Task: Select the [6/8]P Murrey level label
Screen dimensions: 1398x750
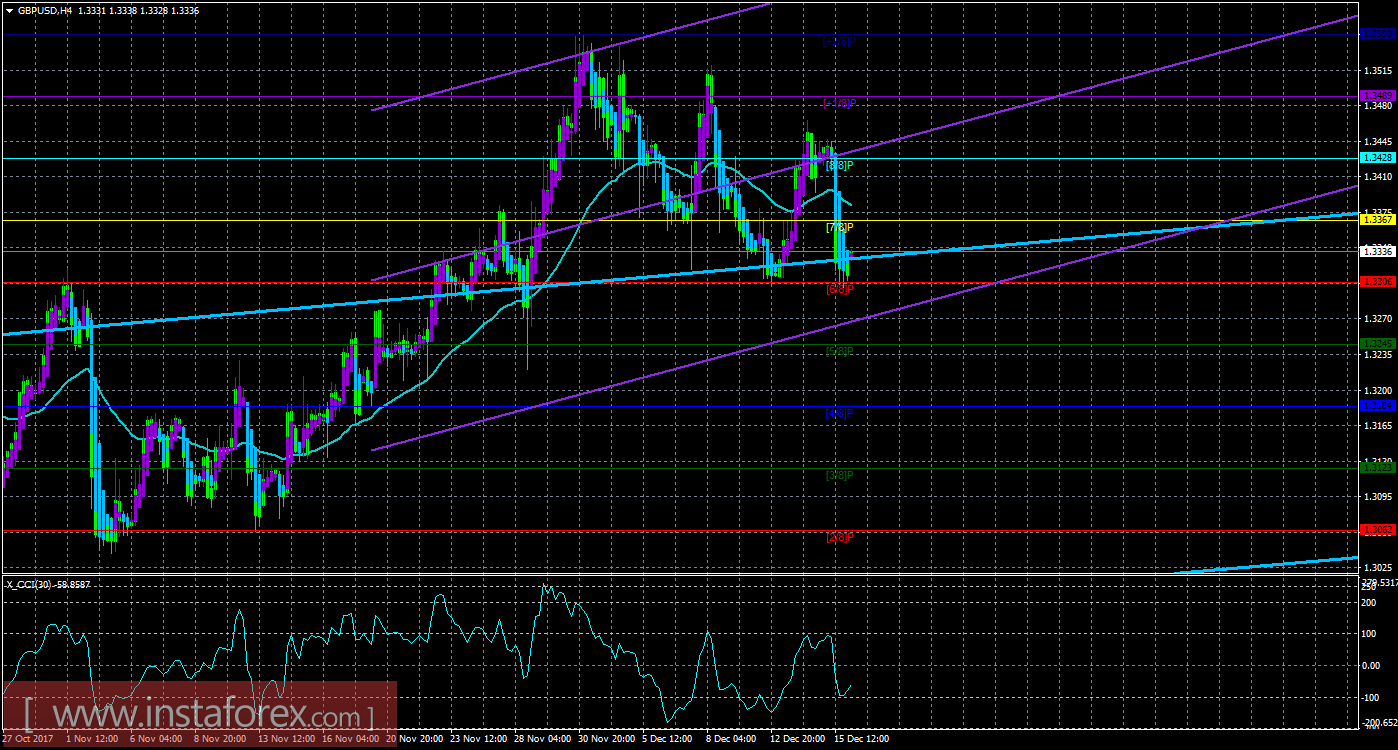Action: tap(839, 289)
